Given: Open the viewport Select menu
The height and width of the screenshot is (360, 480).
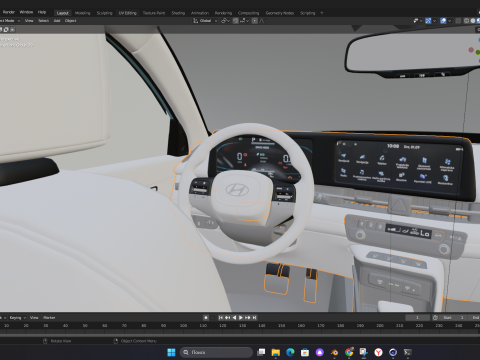Looking at the screenshot, I should click(x=44, y=21).
